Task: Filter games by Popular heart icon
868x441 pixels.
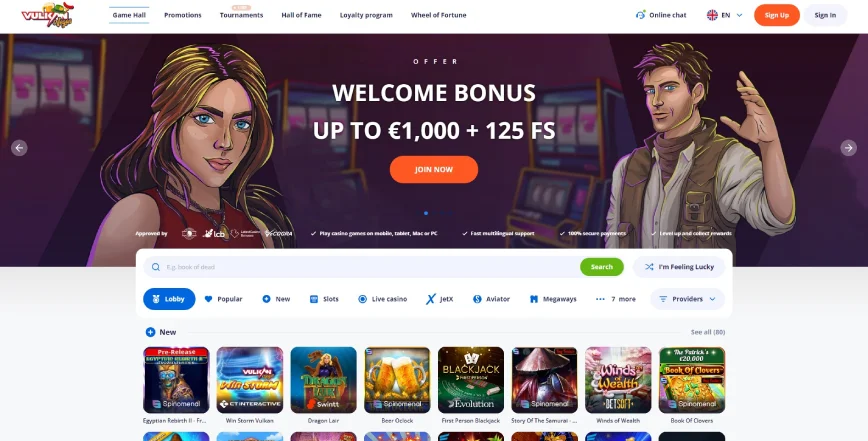Action: coord(208,299)
